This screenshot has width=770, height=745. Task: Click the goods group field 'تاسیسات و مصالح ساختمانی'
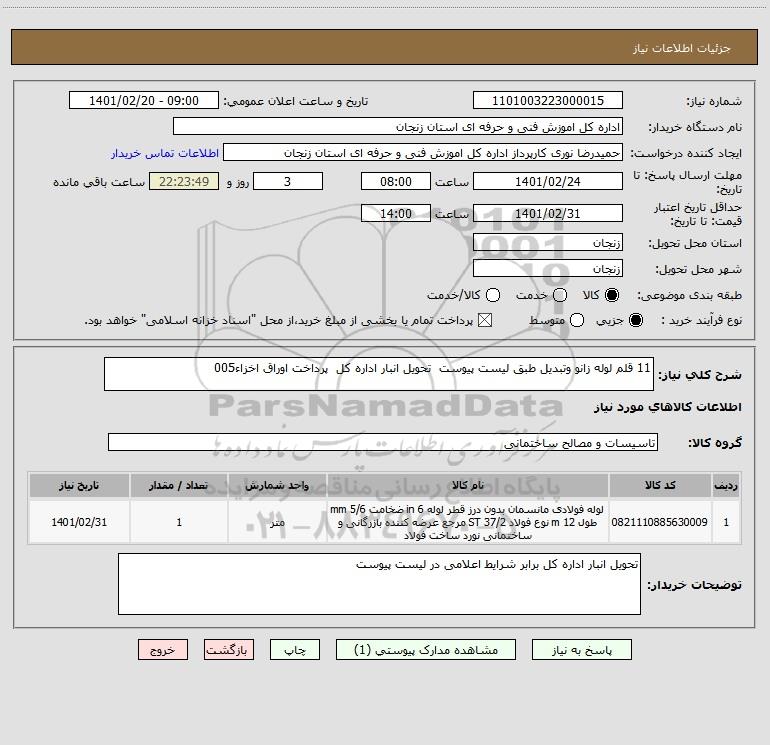(x=383, y=442)
